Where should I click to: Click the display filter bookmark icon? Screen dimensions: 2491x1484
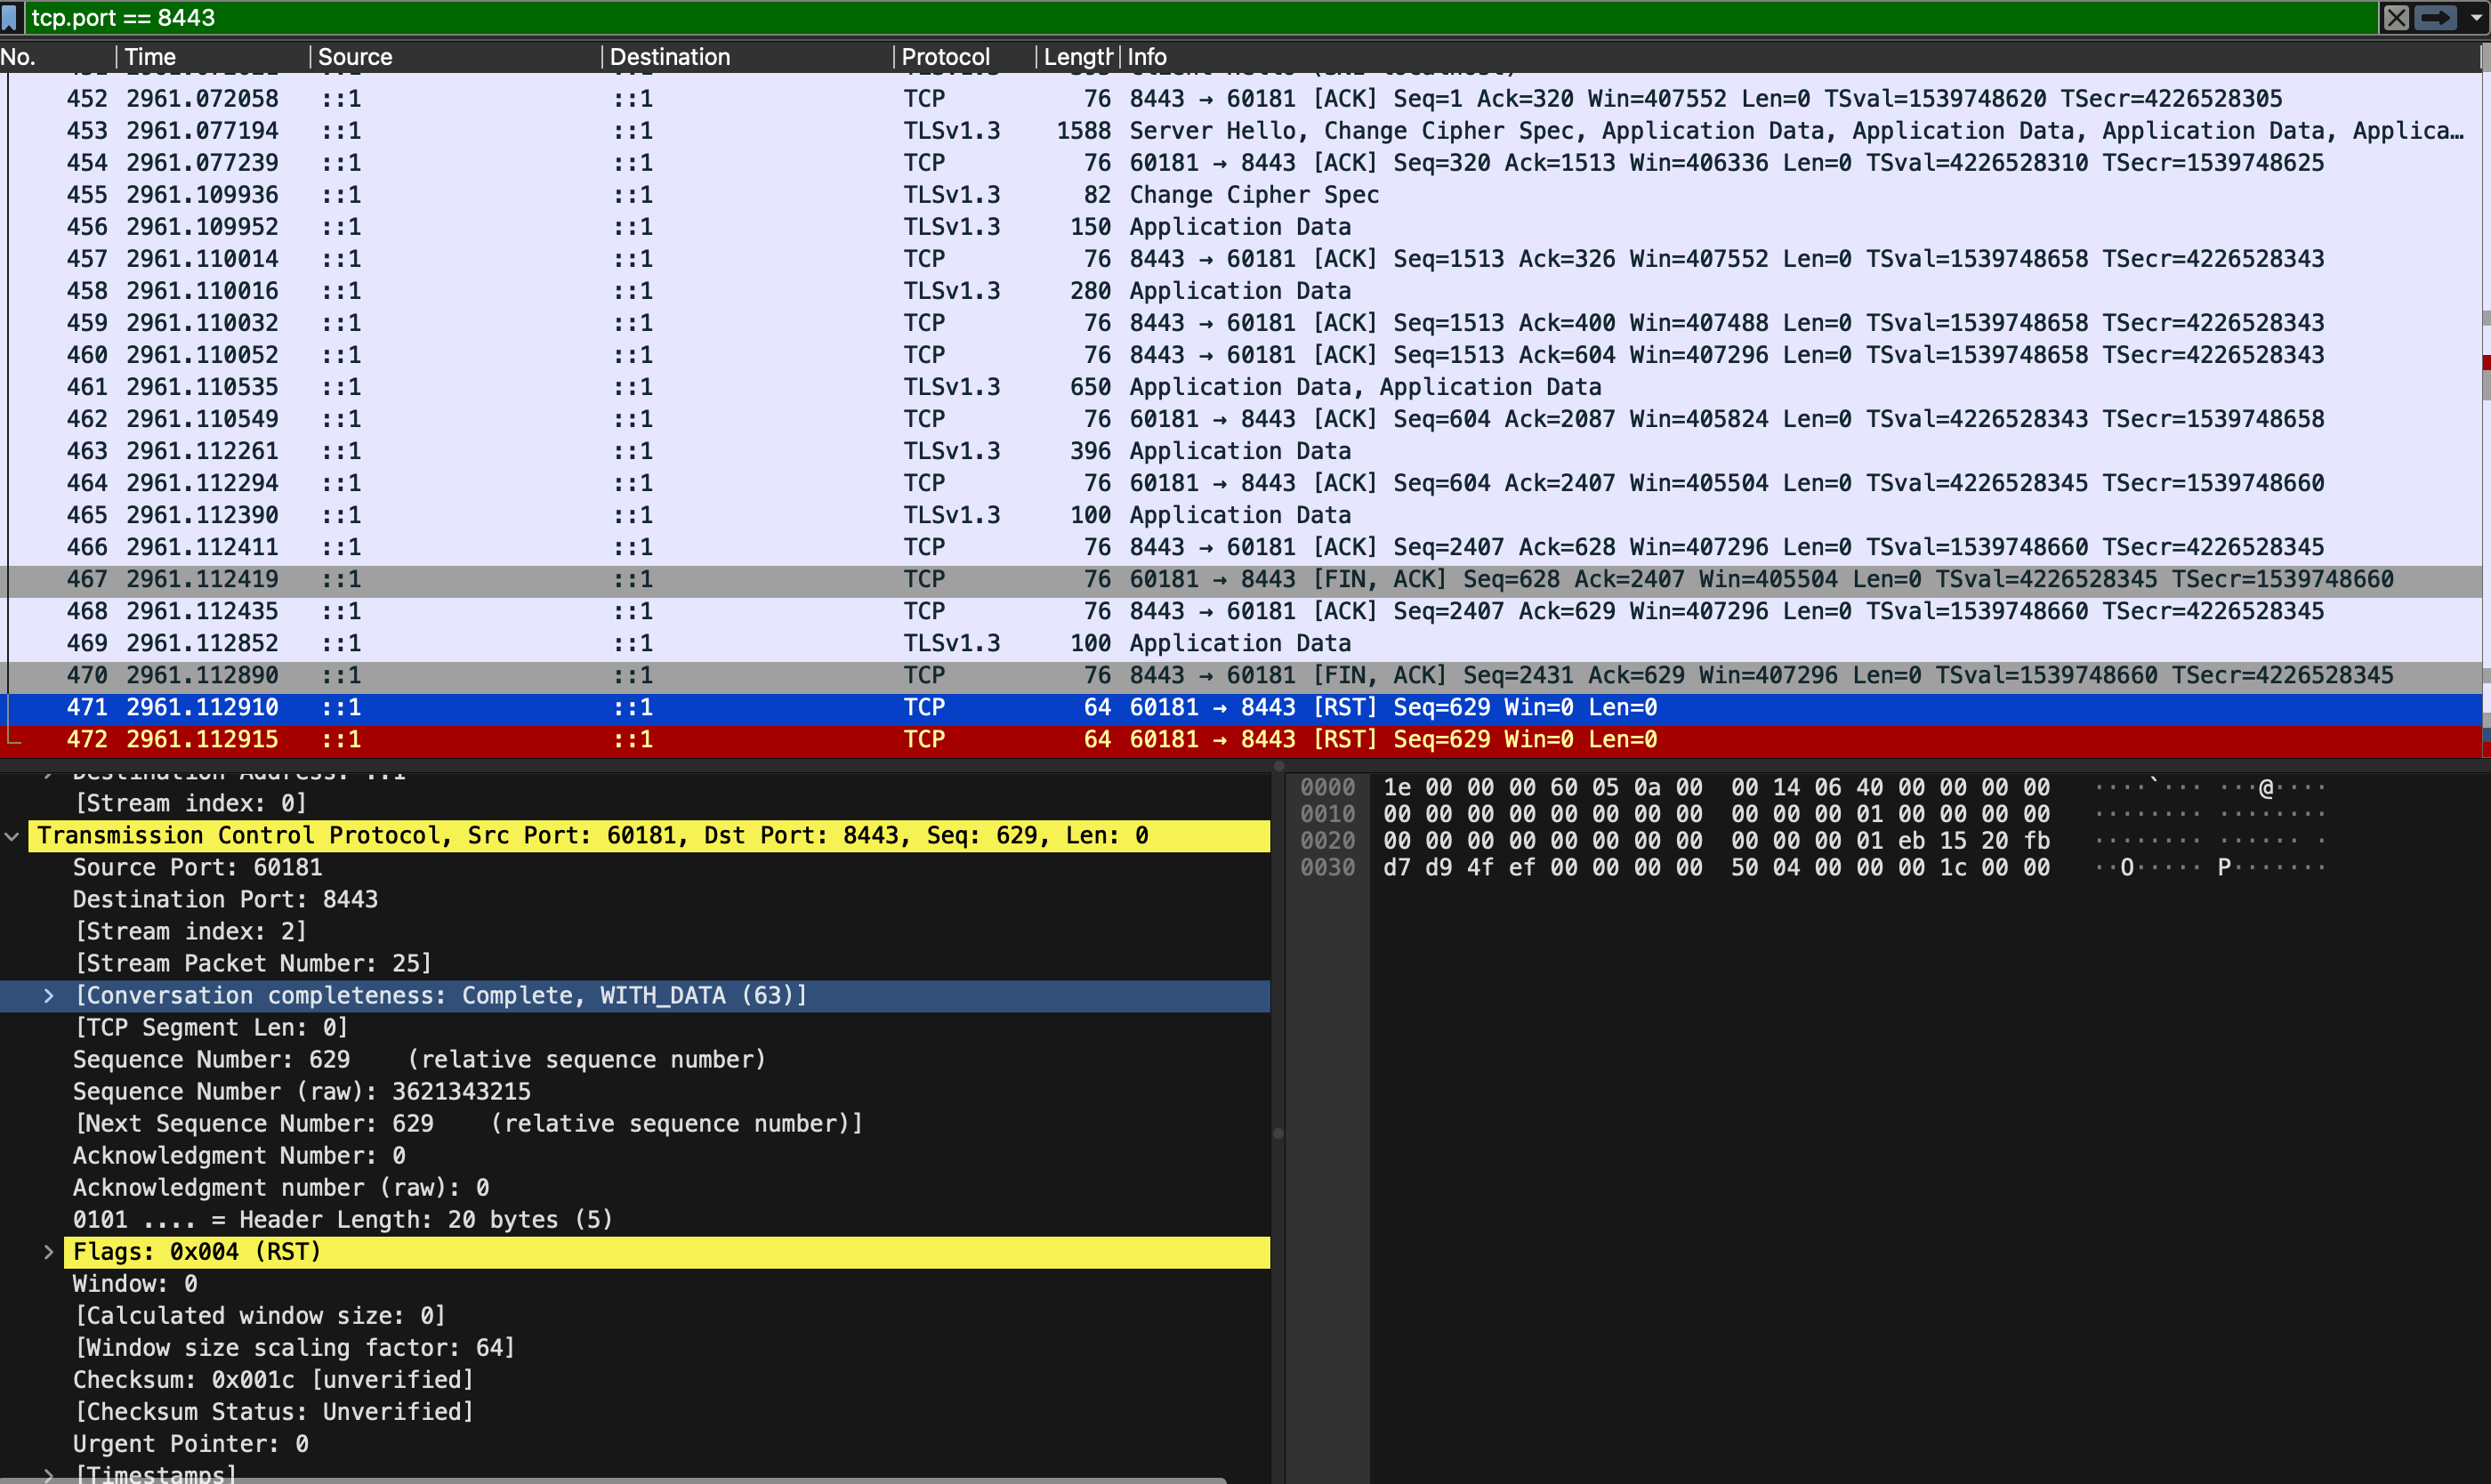(10, 17)
